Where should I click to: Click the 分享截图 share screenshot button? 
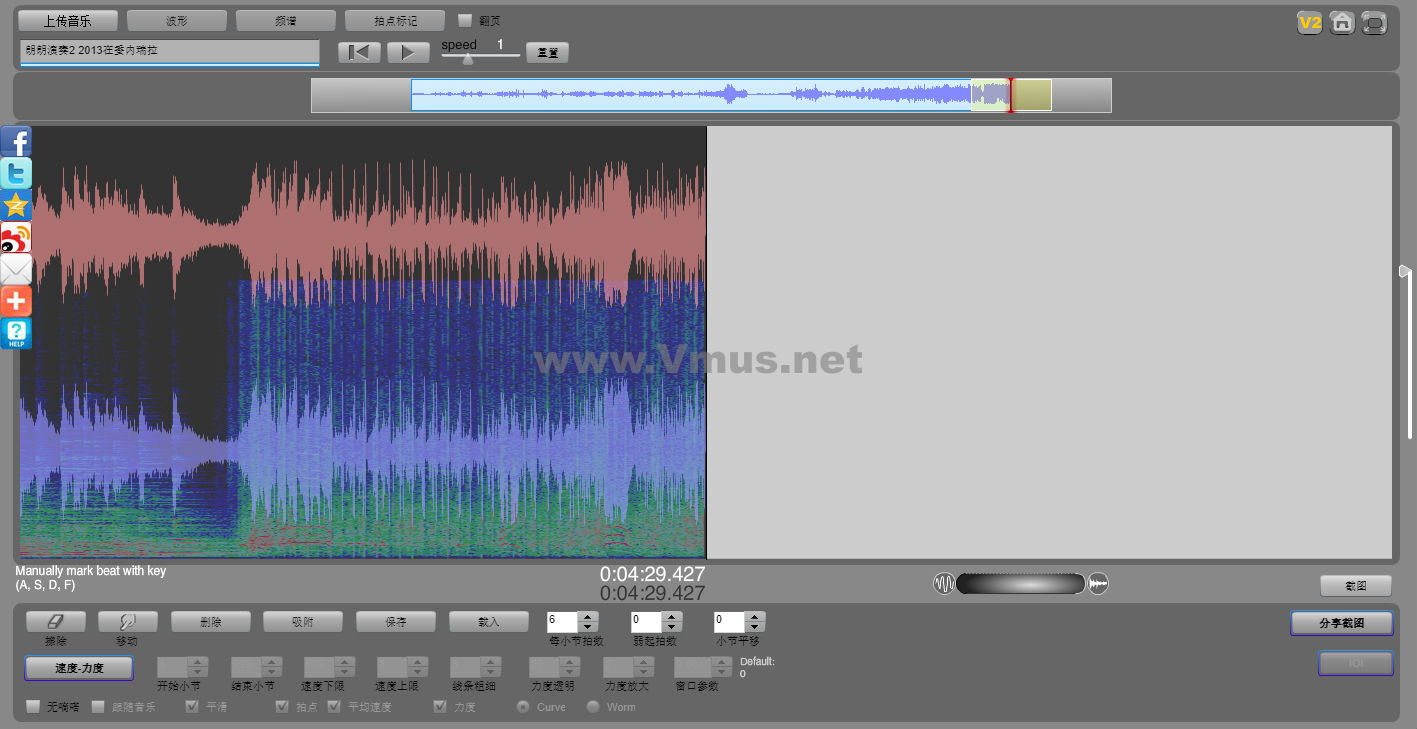(1341, 623)
